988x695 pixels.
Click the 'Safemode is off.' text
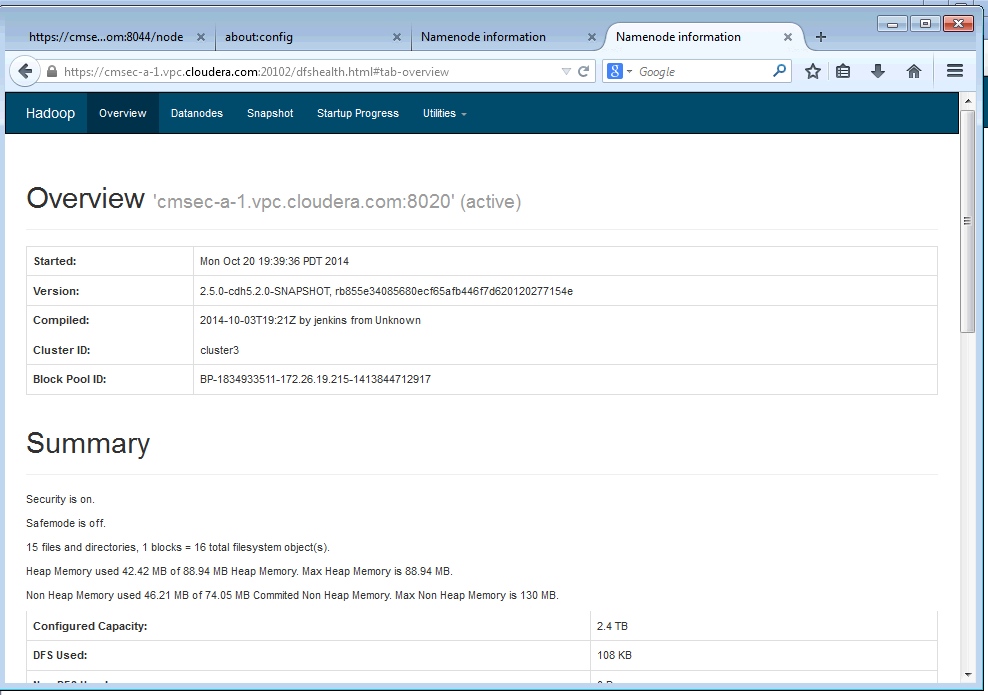pyautogui.click(x=66, y=523)
